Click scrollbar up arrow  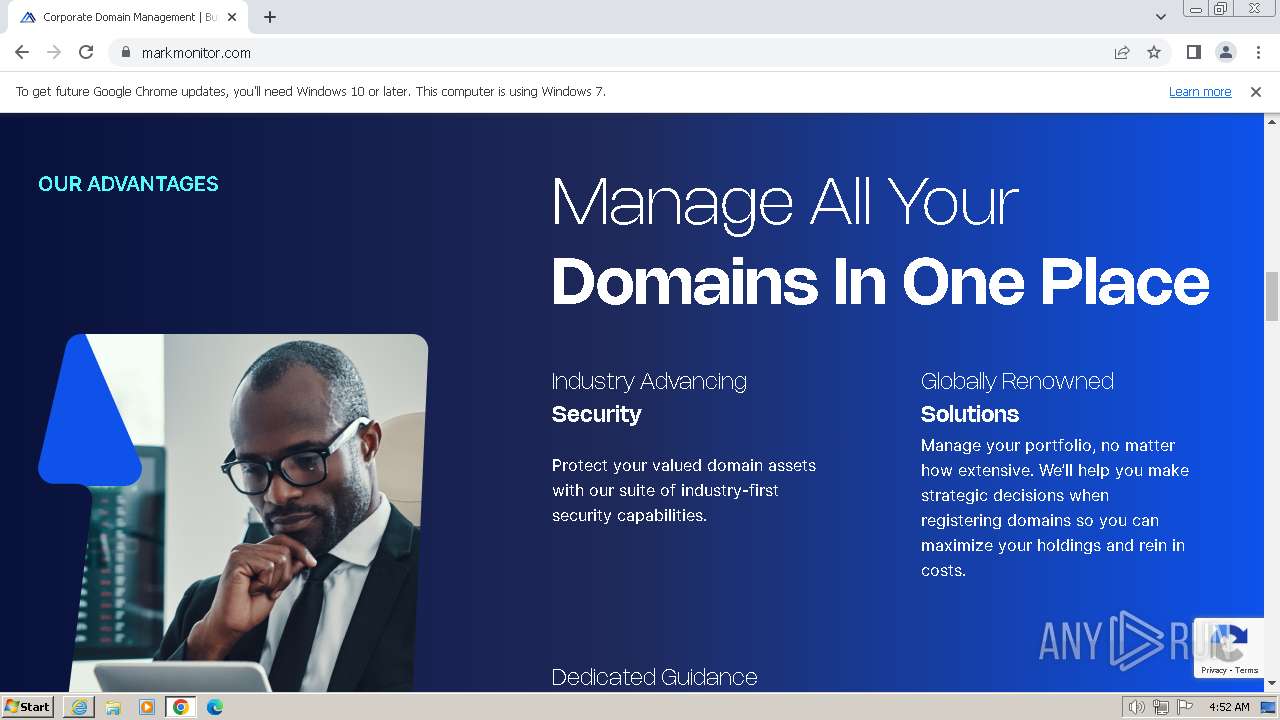(1272, 120)
